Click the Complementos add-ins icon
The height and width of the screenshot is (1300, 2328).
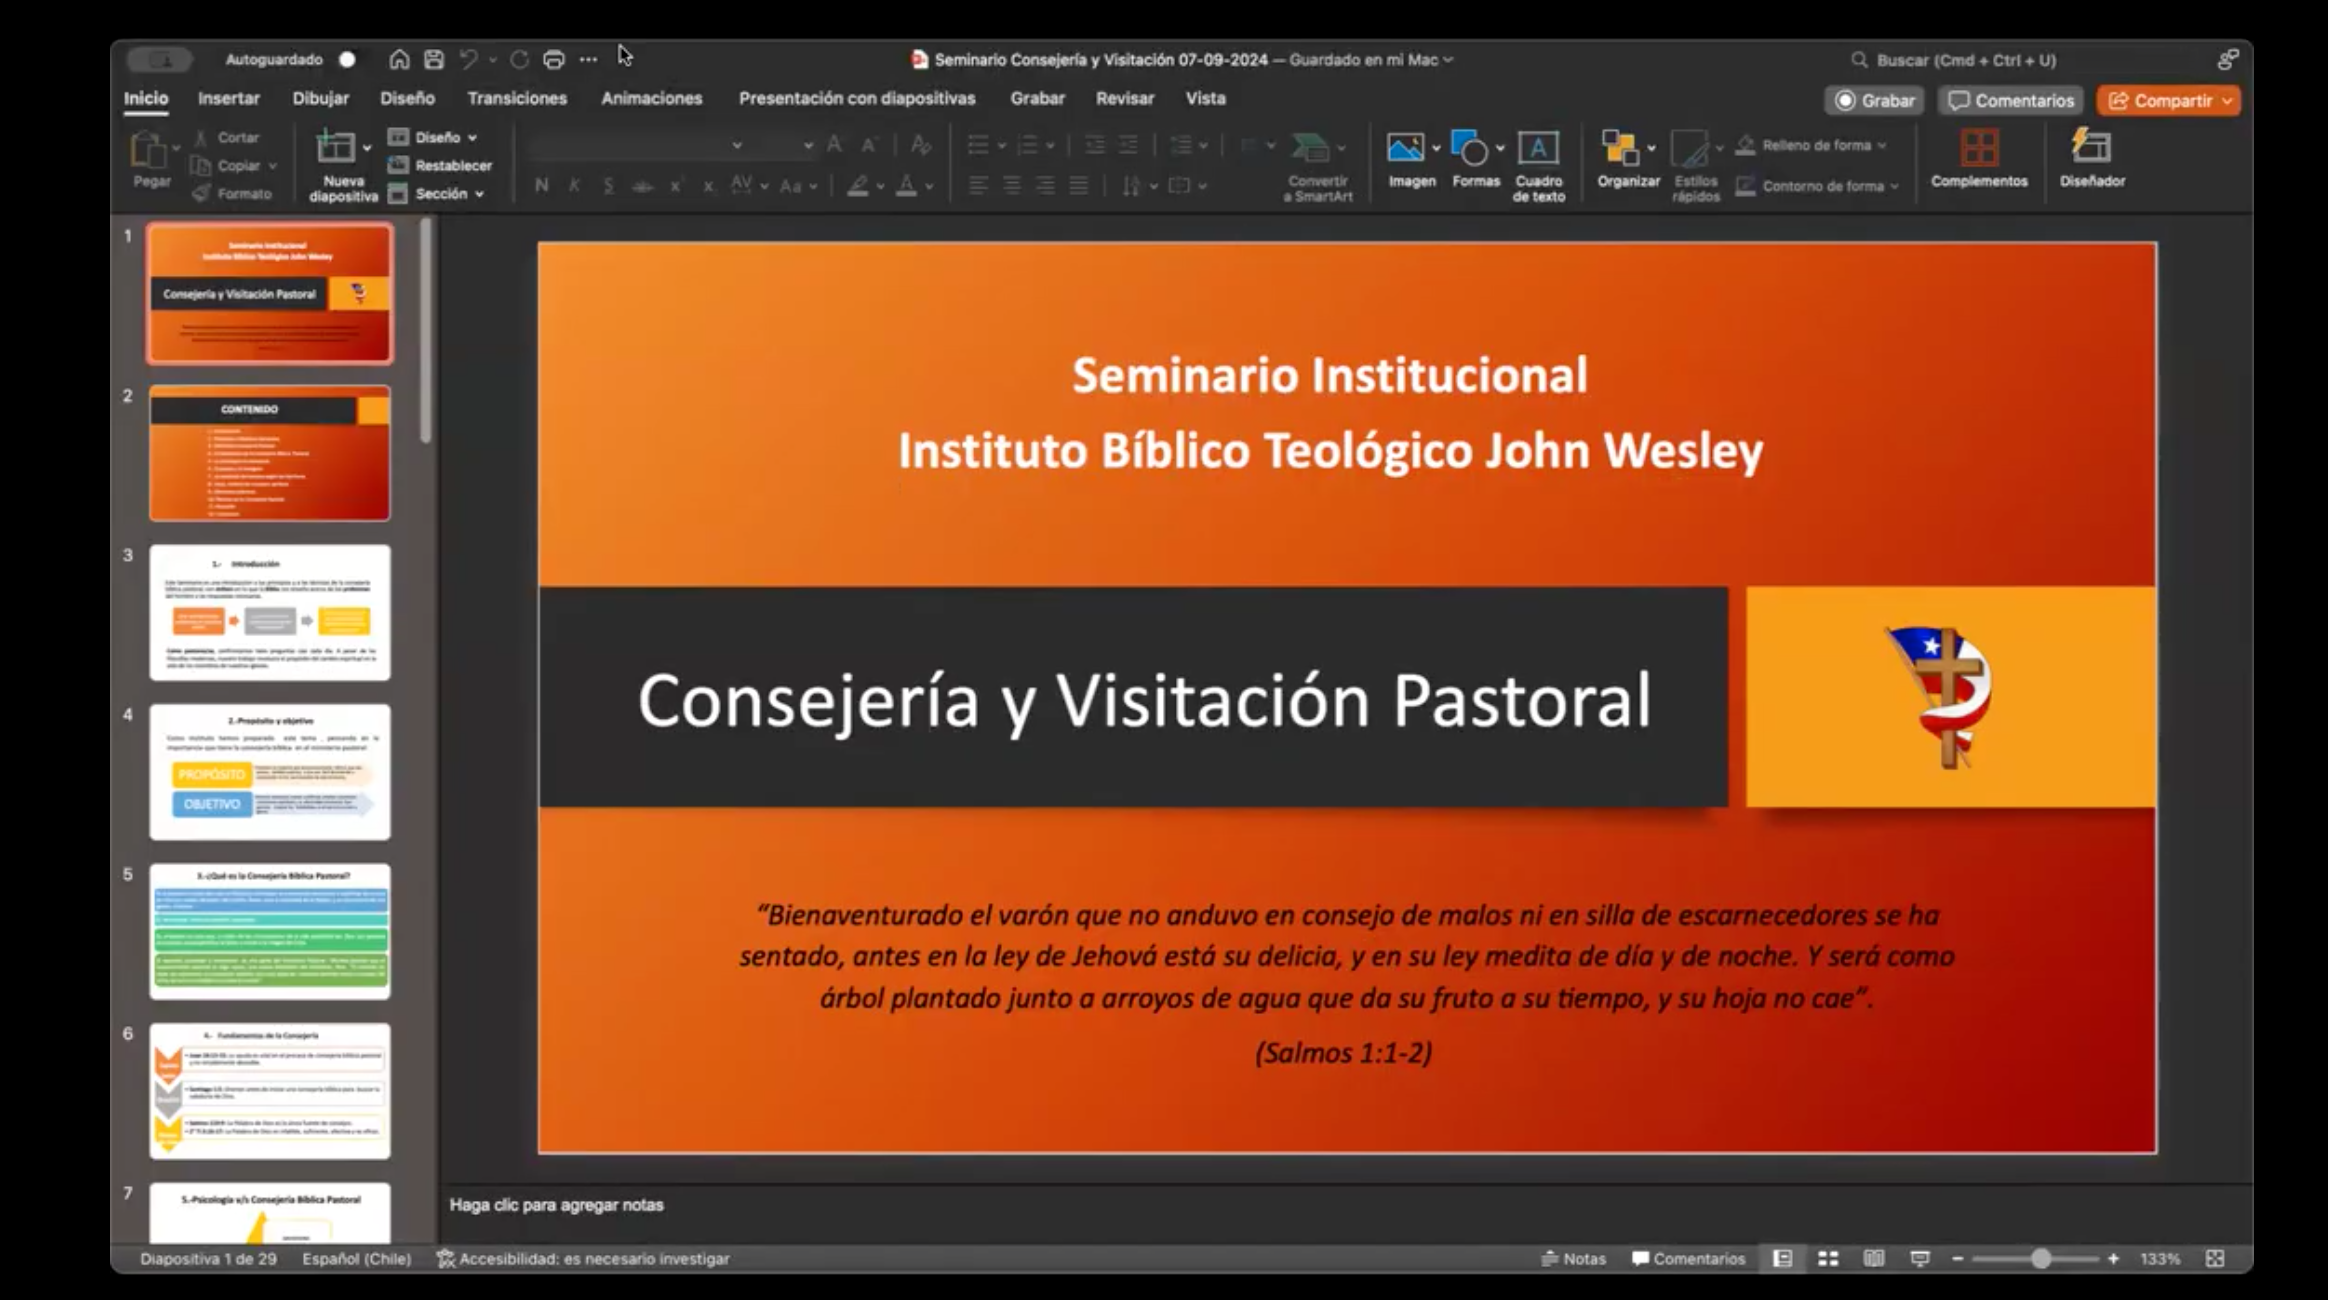click(1978, 149)
